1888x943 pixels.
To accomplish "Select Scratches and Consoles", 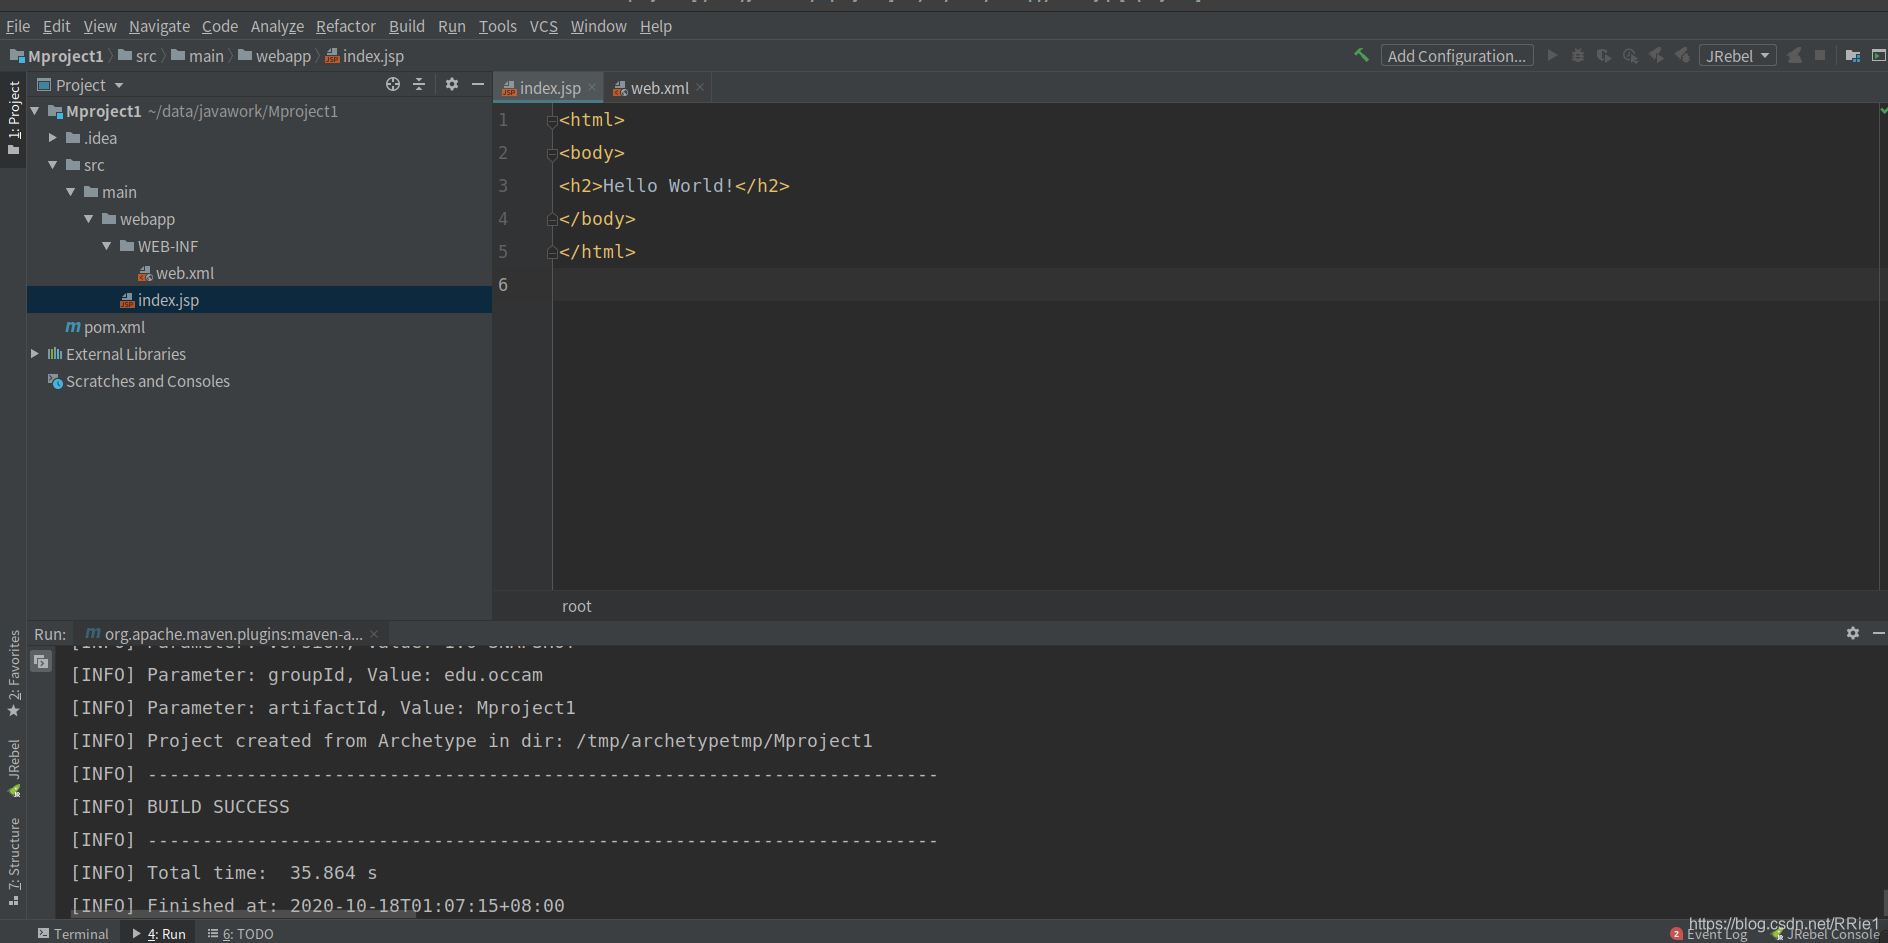I will pyautogui.click(x=138, y=381).
